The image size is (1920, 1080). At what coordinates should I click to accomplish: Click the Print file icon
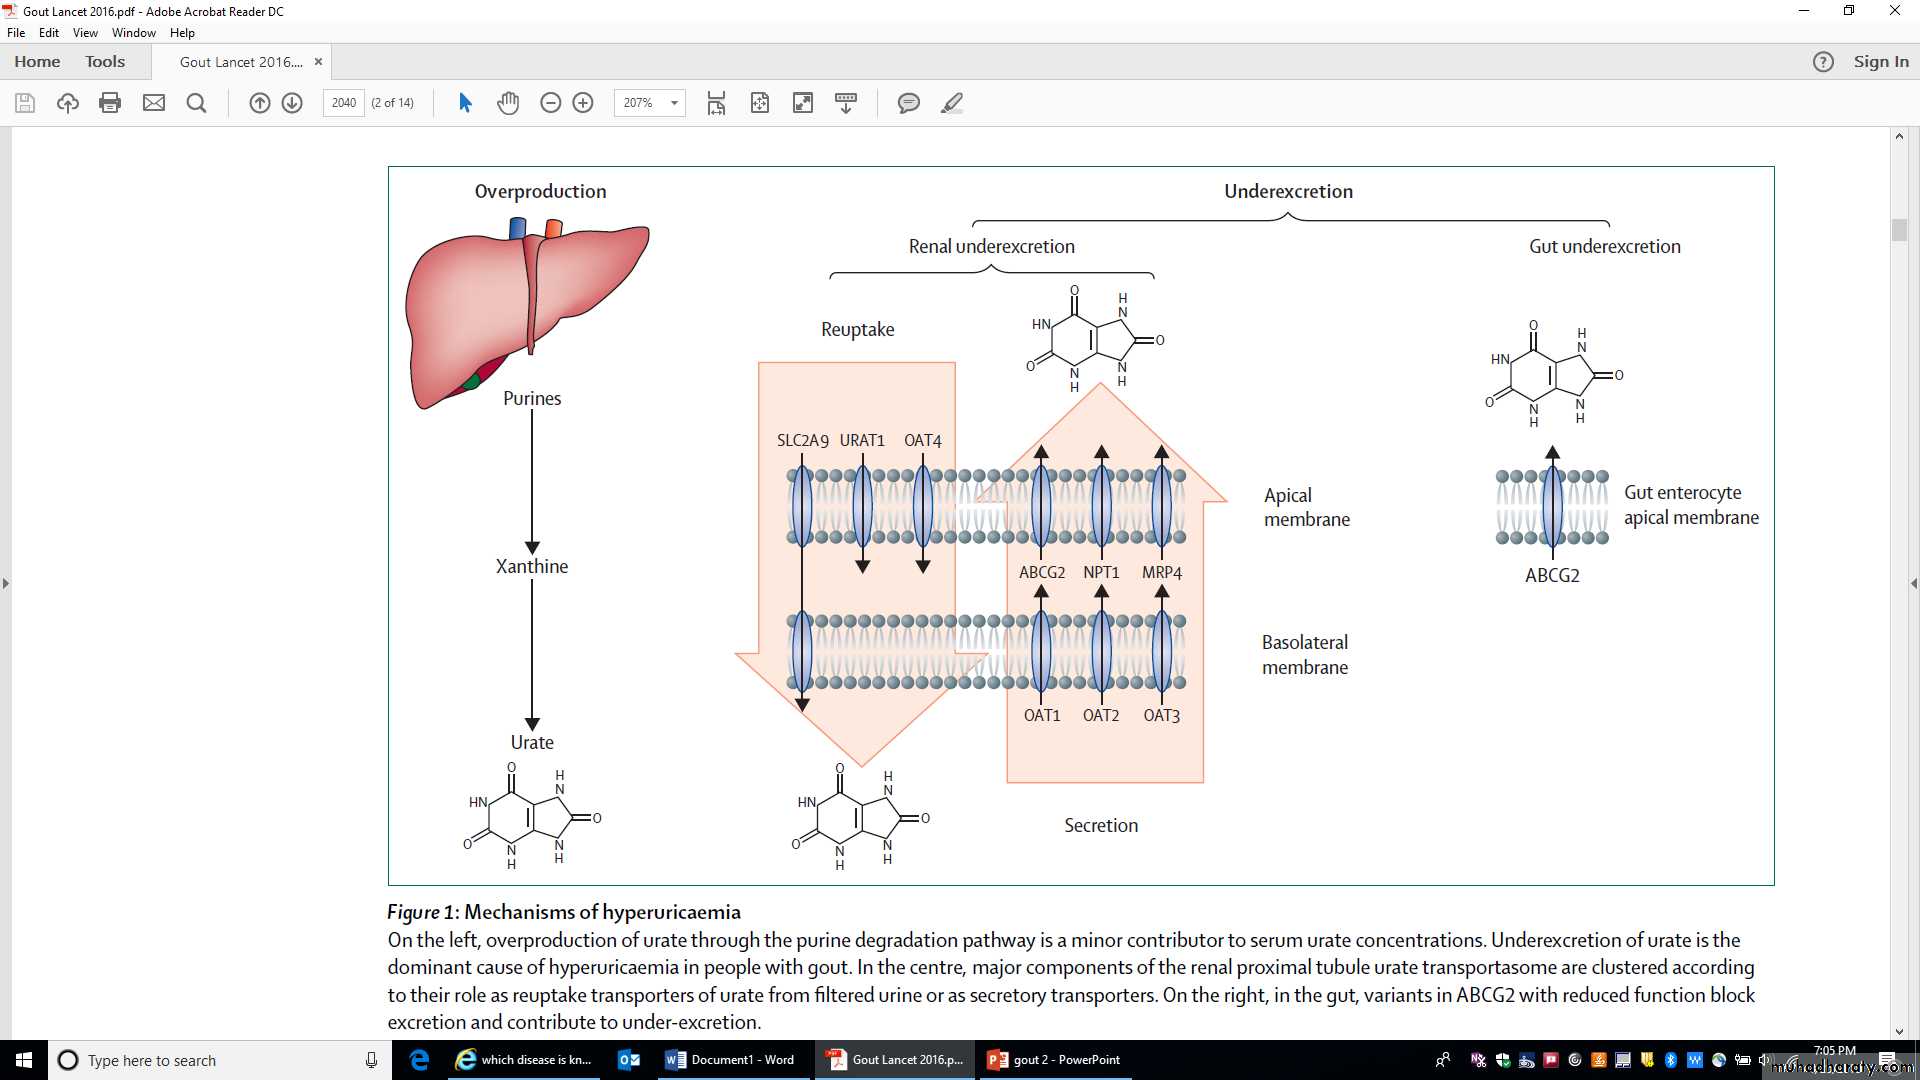(110, 103)
